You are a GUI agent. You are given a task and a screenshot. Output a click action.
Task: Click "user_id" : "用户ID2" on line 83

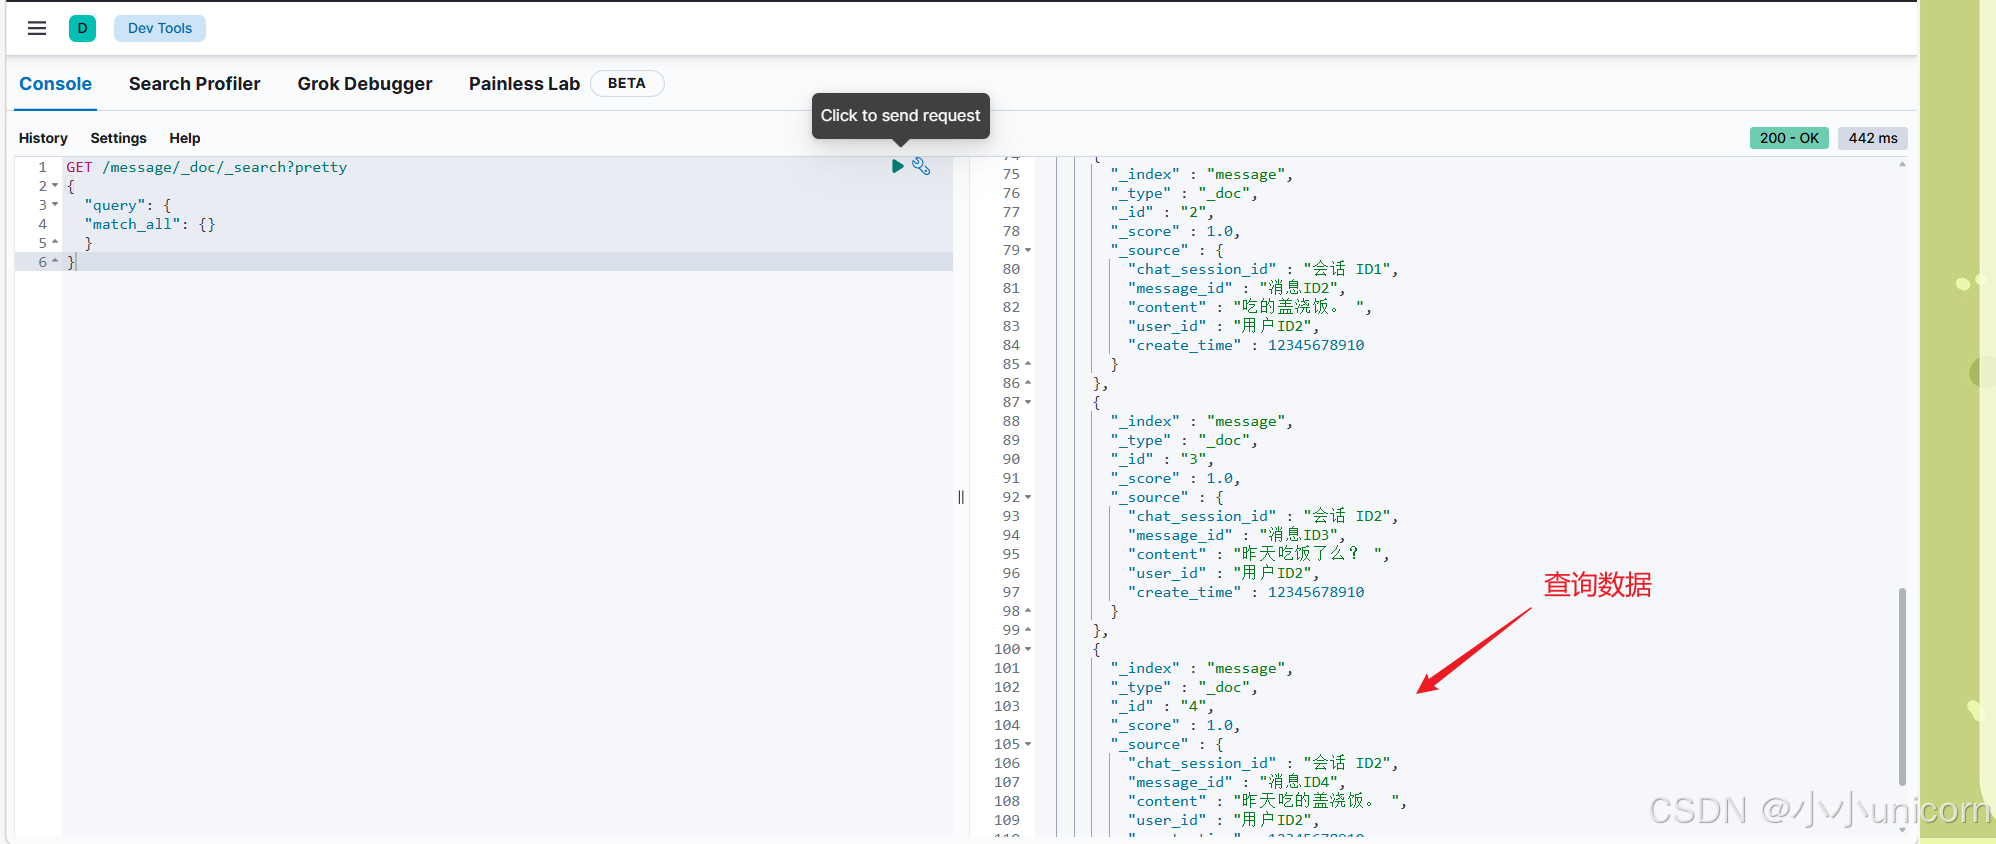pyautogui.click(x=1224, y=326)
